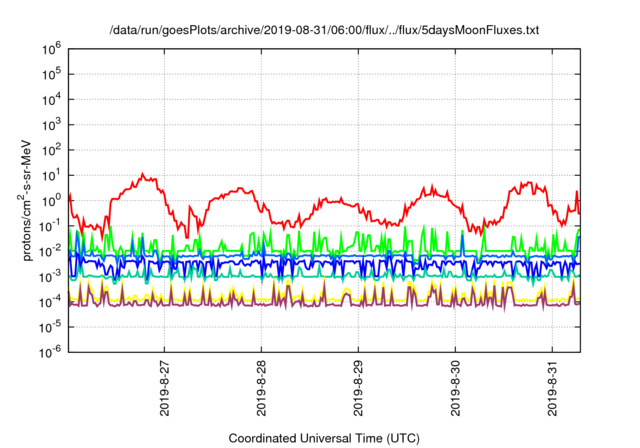This screenshot has height=448, width=640.
Task: Click the 10^-1 y-axis tick label
Action: [x=51, y=227]
